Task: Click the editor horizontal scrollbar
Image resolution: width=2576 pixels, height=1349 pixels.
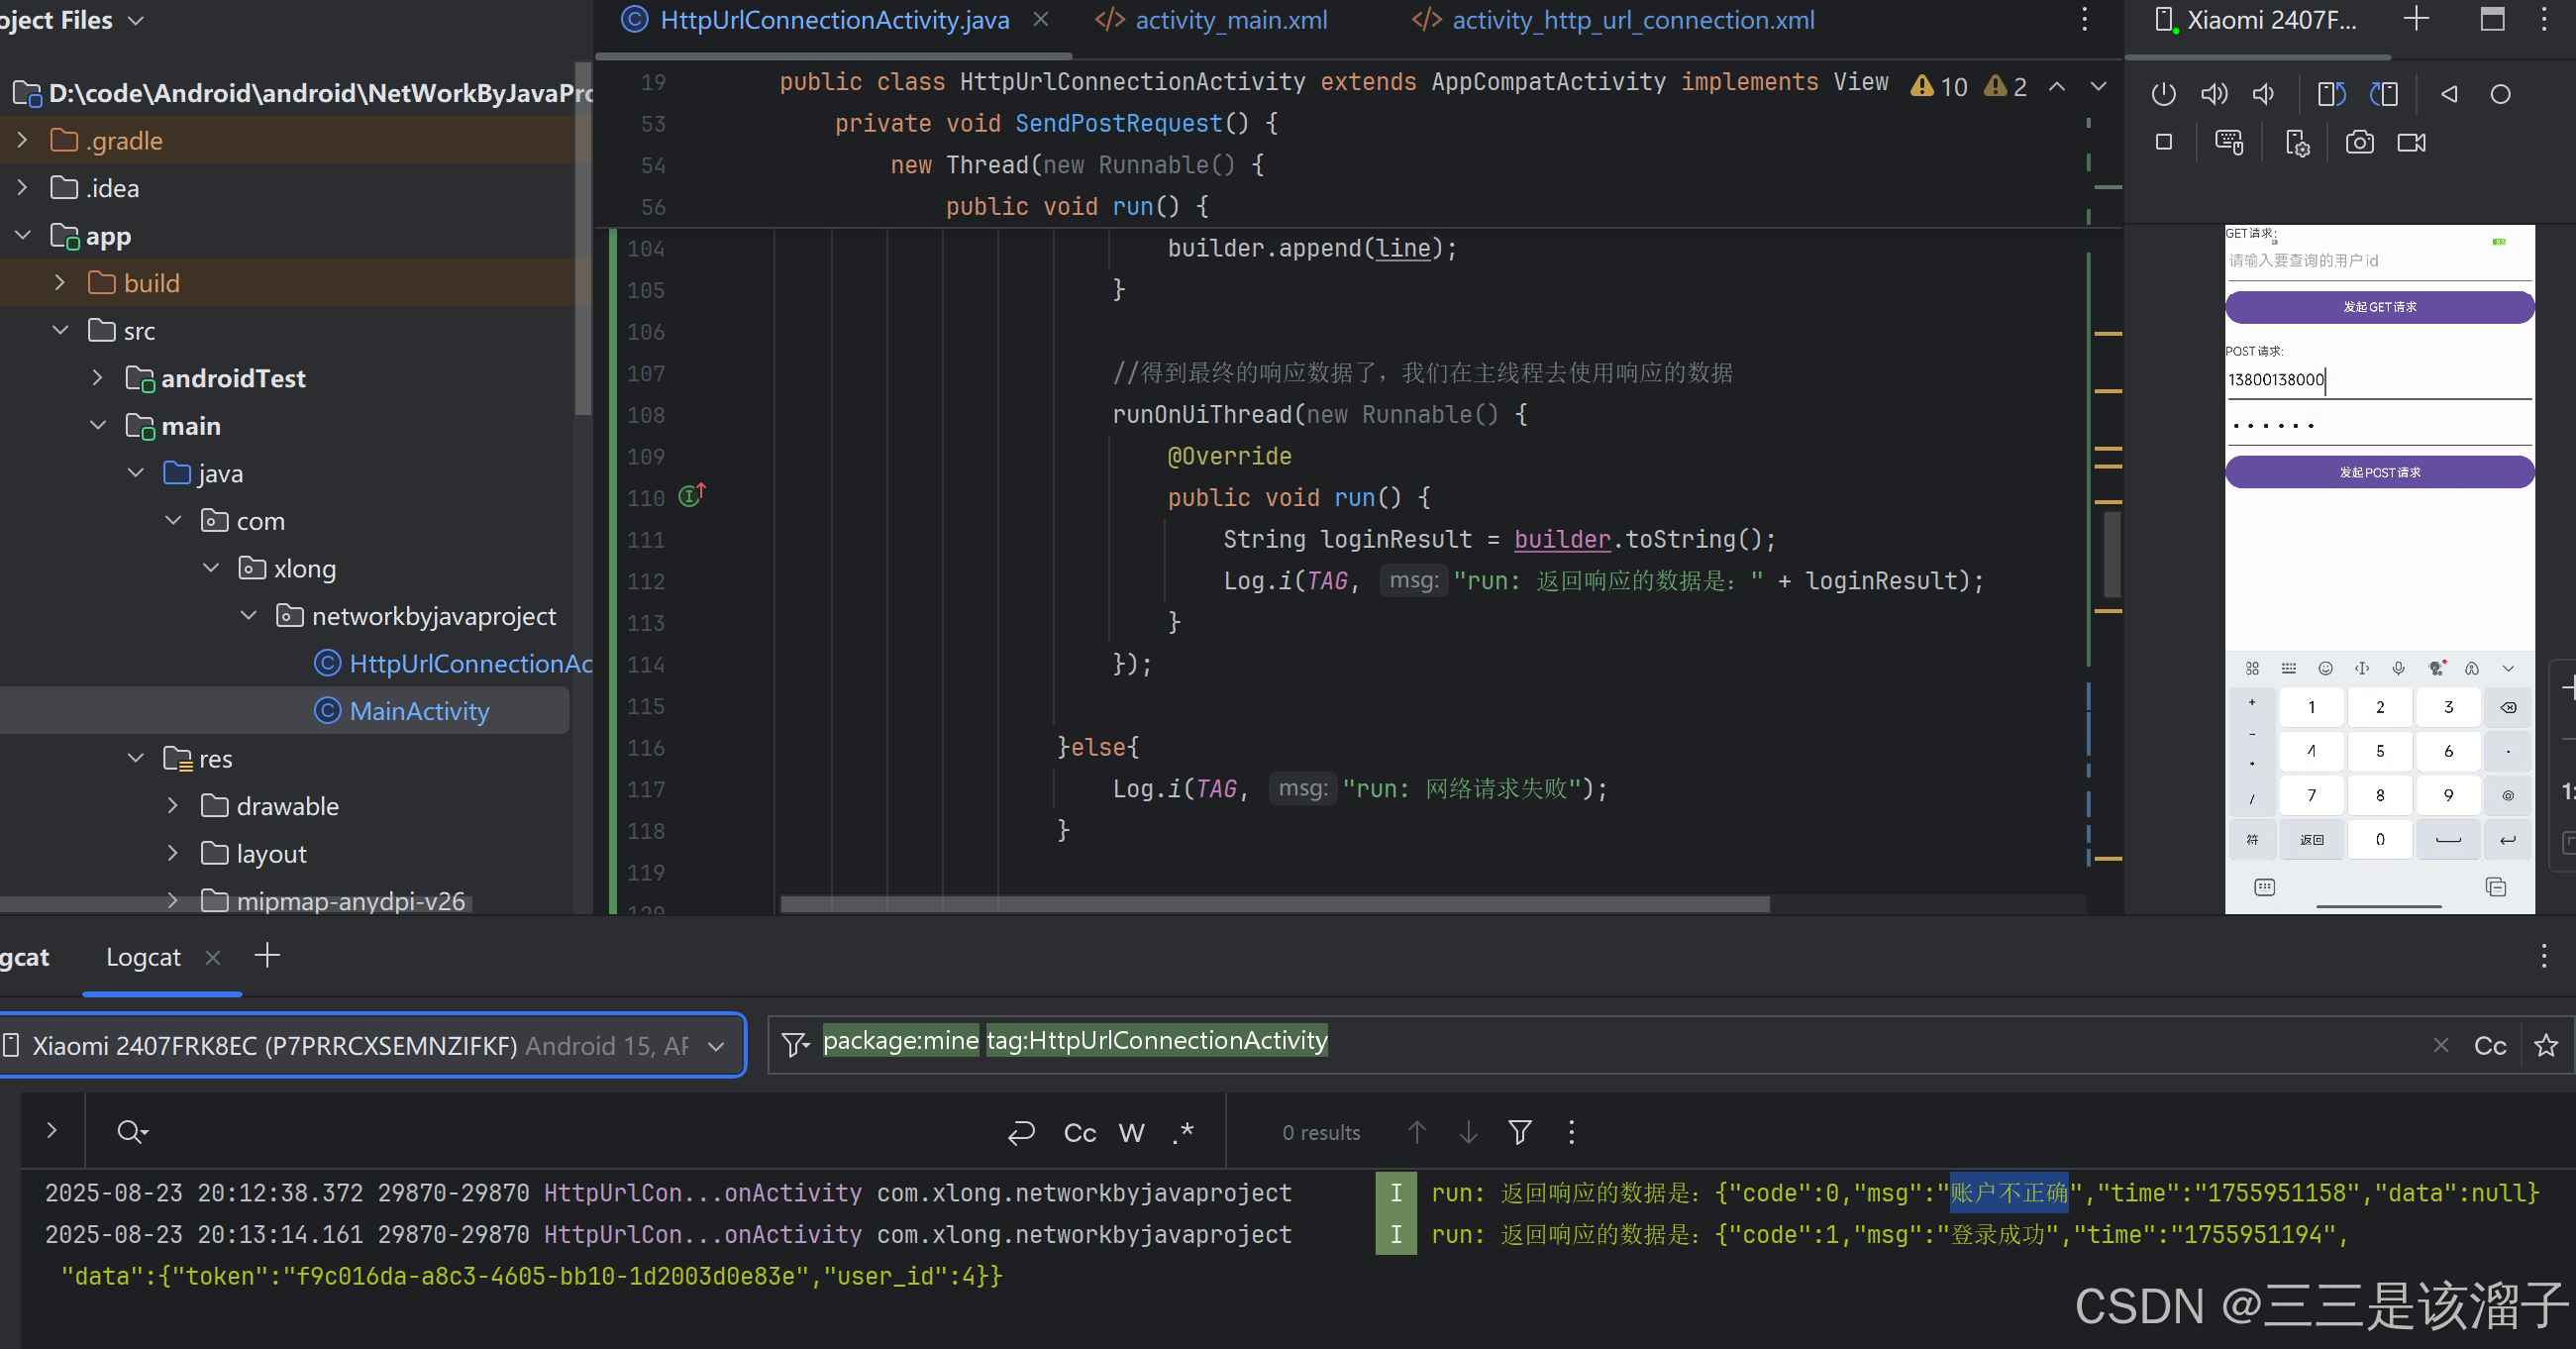Action: coord(1274,904)
